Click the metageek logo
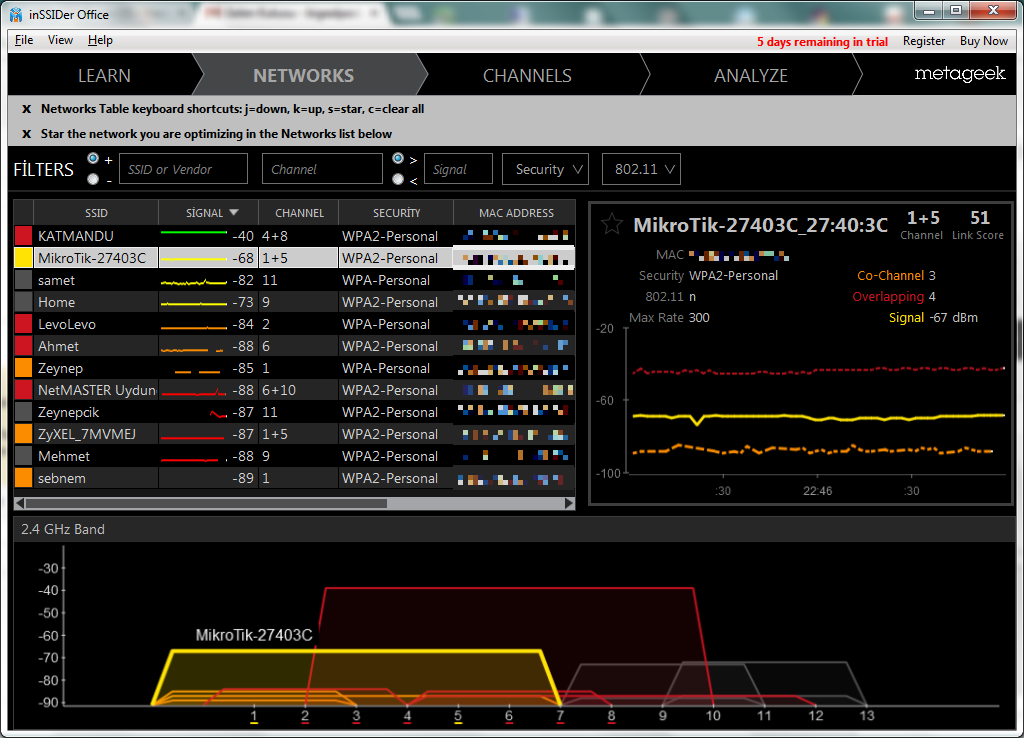Image resolution: width=1024 pixels, height=738 pixels. [959, 74]
